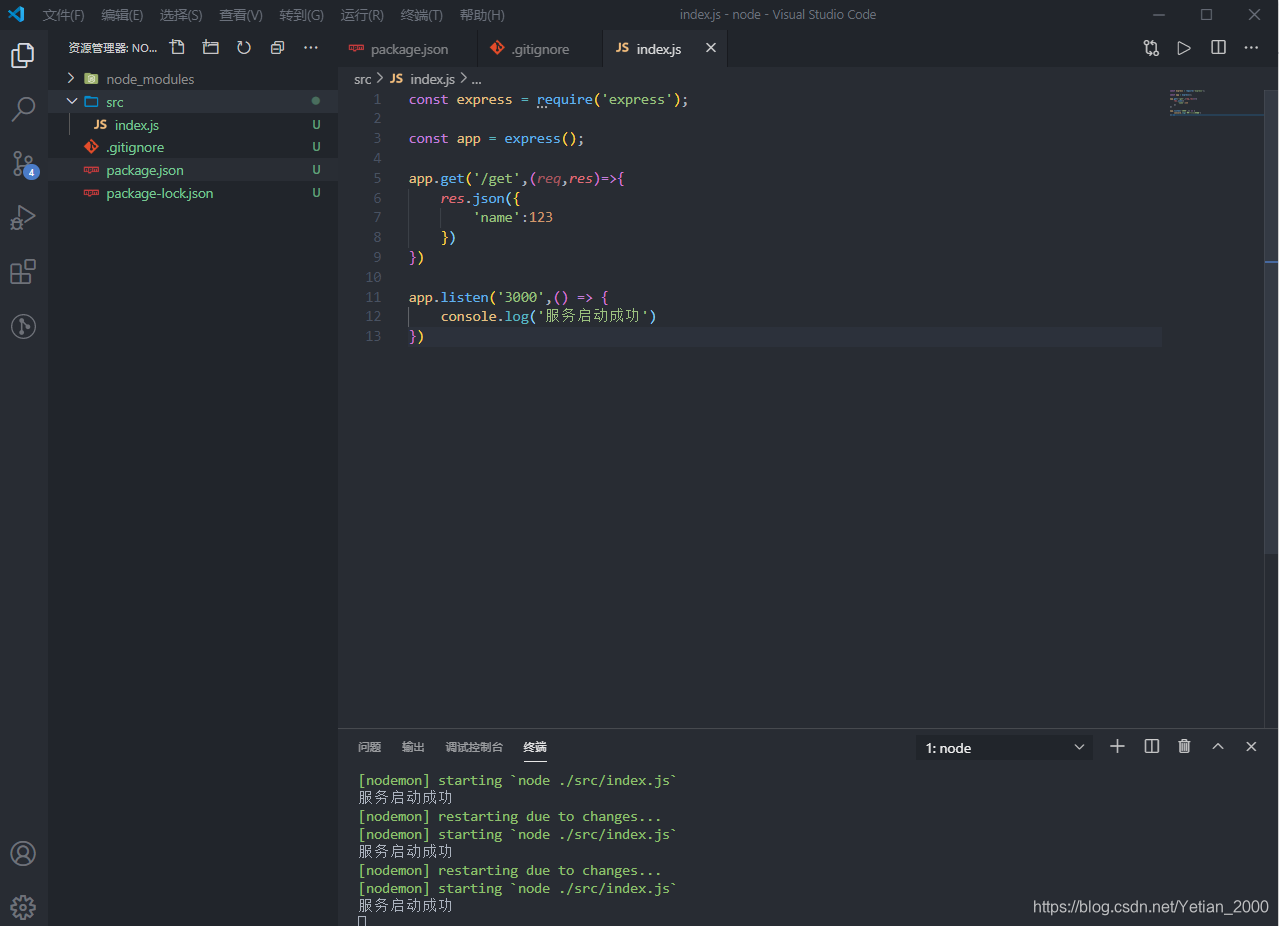Image resolution: width=1279 pixels, height=926 pixels.
Task: Click the editor vertical scrollbar
Action: coord(1271,320)
